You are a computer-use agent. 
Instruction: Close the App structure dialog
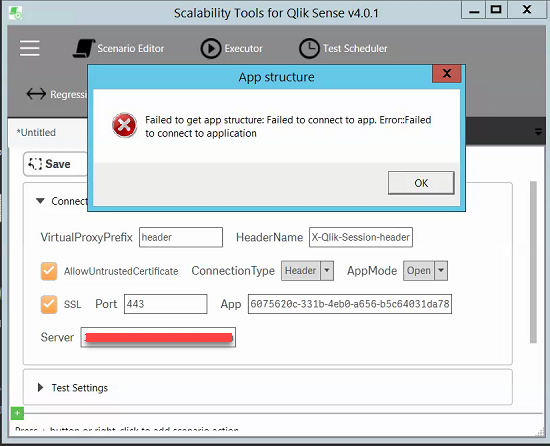[x=446, y=74]
